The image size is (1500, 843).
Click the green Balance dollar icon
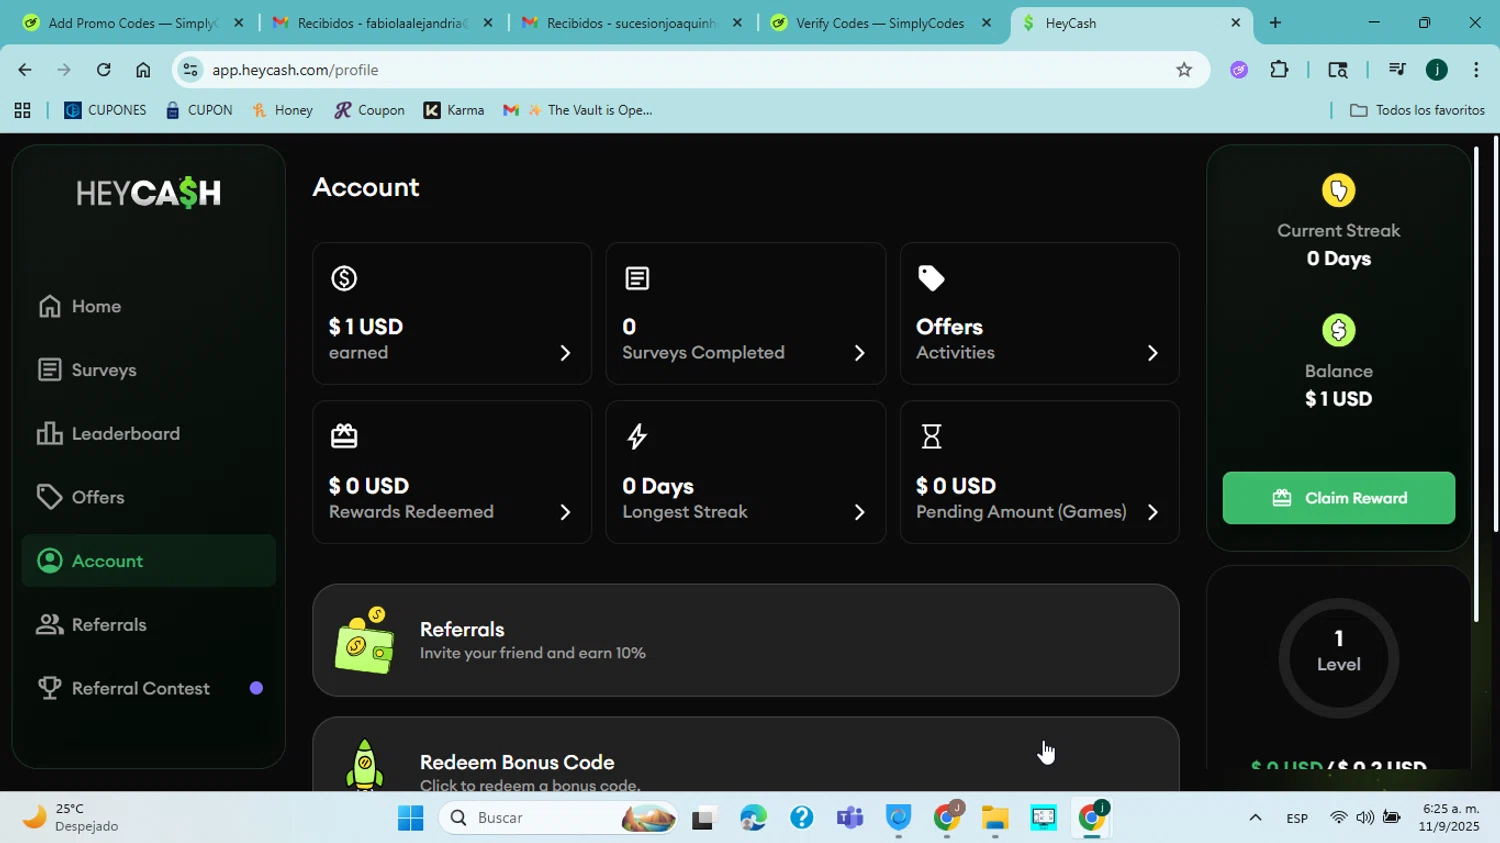click(x=1338, y=330)
